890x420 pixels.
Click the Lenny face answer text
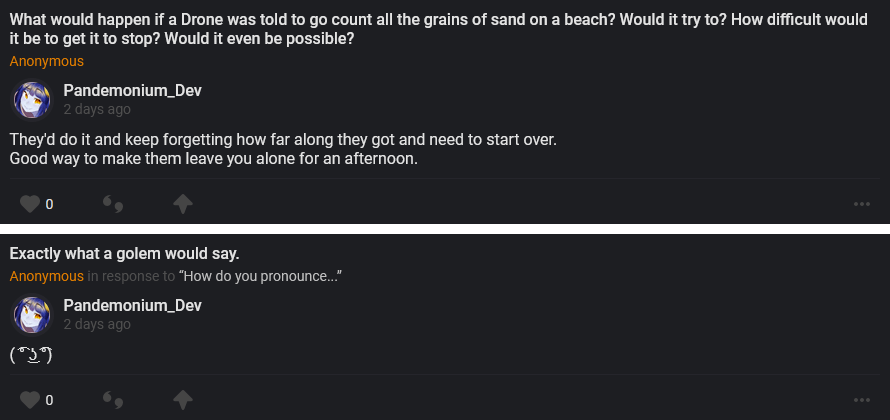point(30,354)
